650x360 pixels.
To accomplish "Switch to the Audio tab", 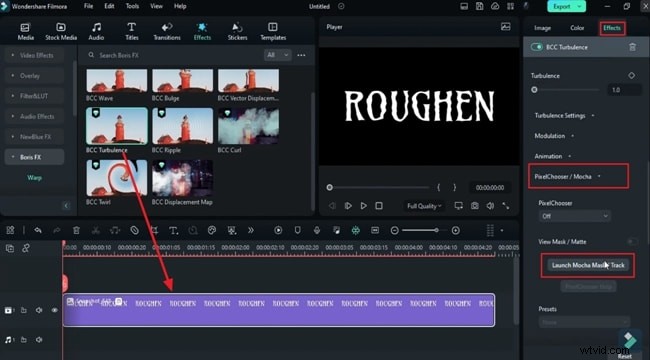I will (96, 32).
